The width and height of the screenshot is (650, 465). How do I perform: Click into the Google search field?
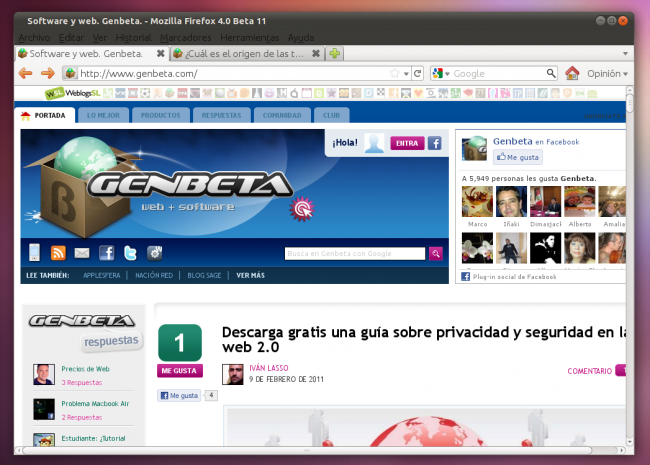point(499,73)
